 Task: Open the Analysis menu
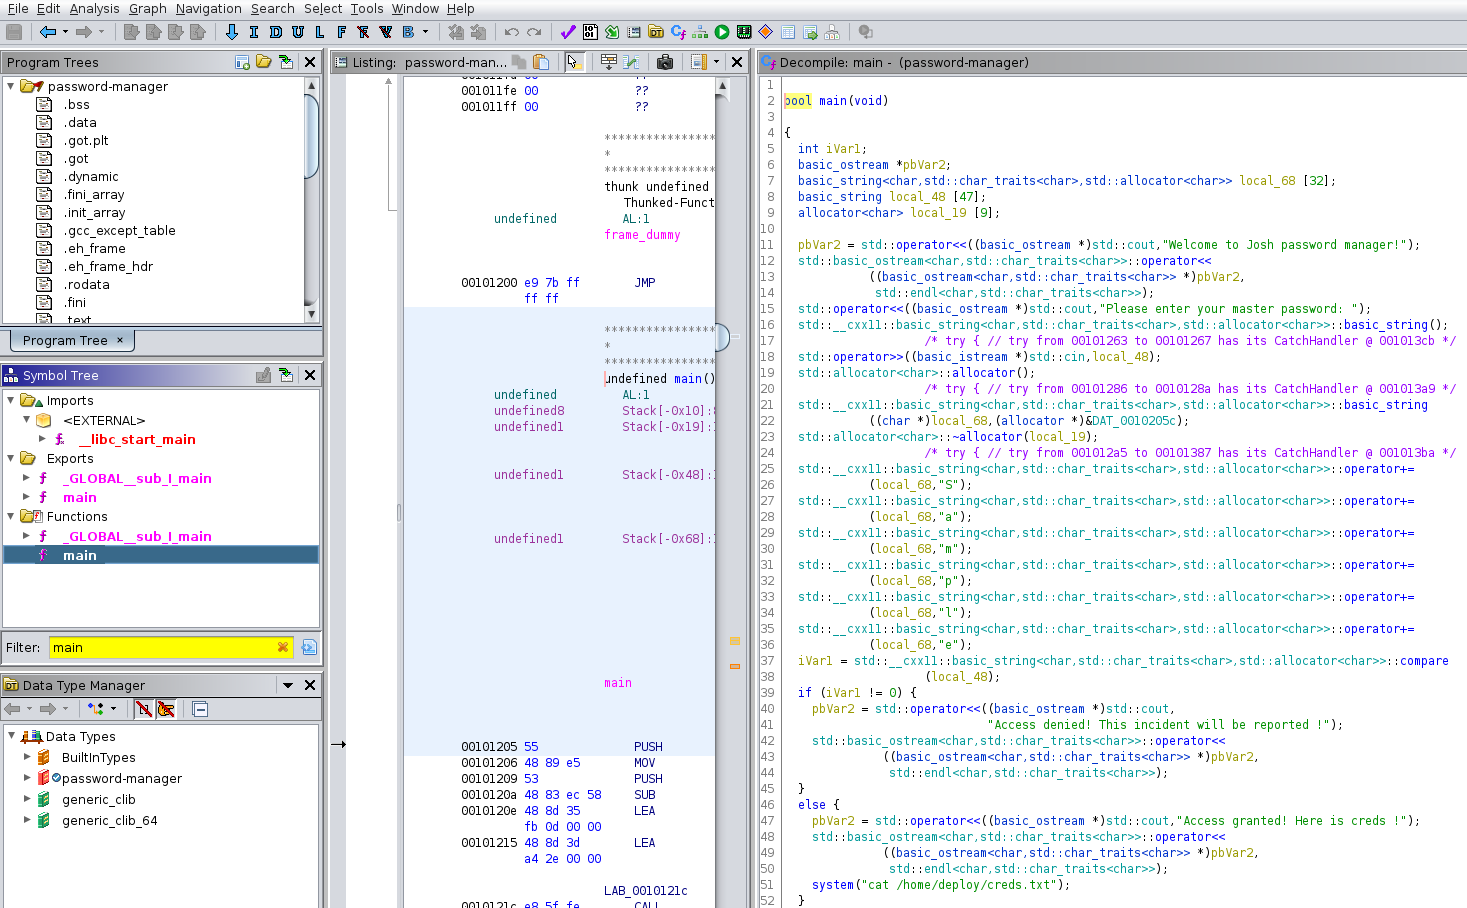click(x=94, y=8)
